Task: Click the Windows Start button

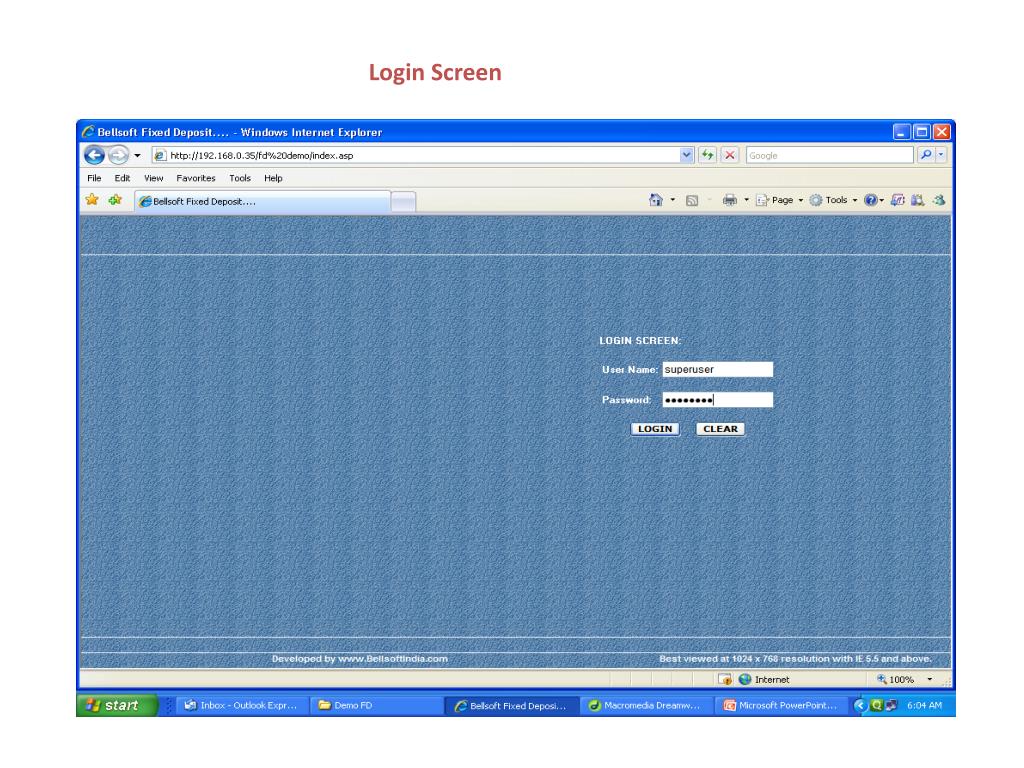Action: coord(117,705)
